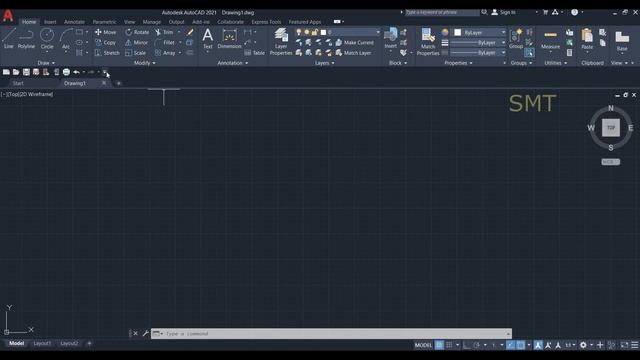
Task: Toggle ortho mode in status bar
Action: [467, 345]
